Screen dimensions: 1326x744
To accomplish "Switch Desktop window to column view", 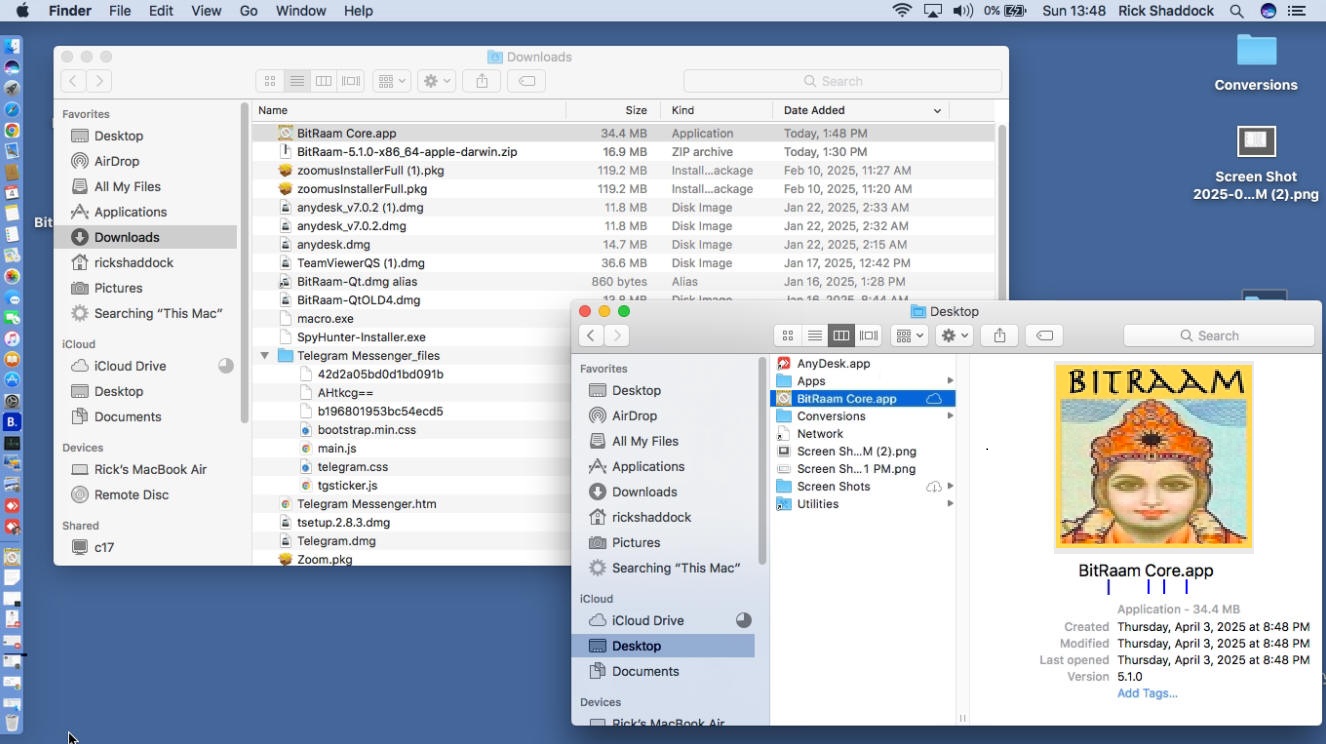I will coord(842,336).
